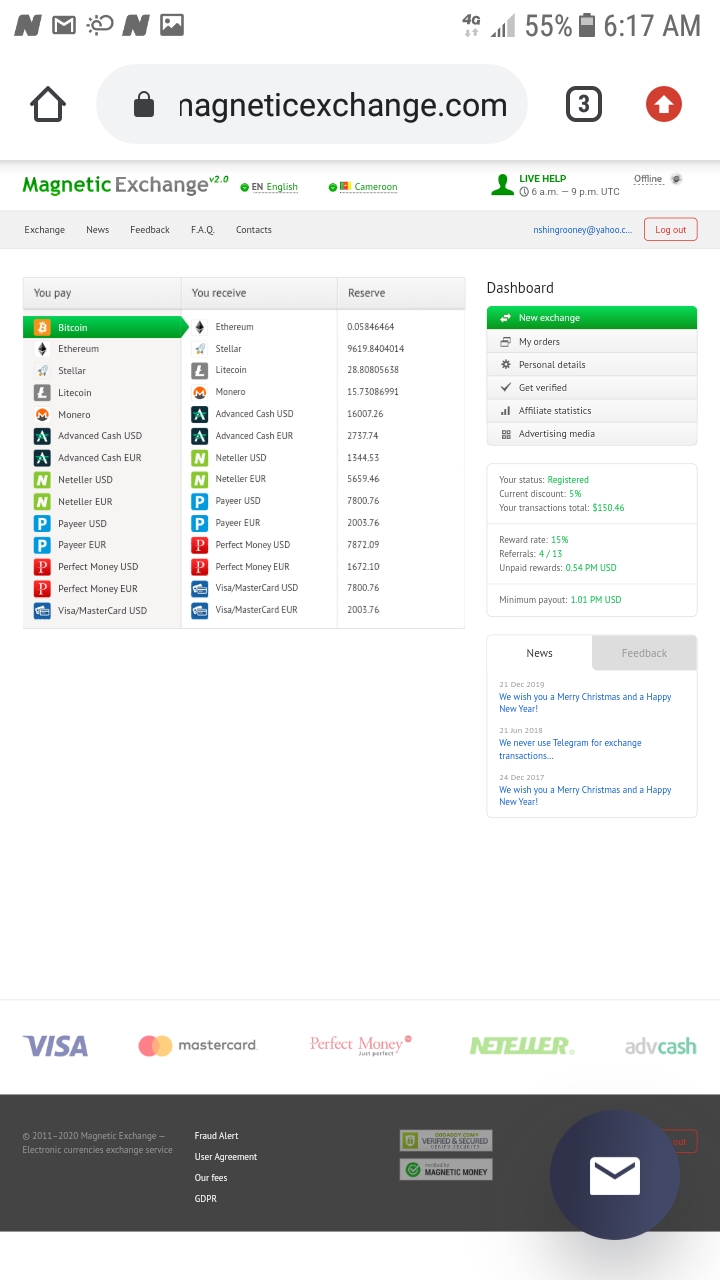Click the Magnetic Money verified badge

click(x=446, y=1169)
